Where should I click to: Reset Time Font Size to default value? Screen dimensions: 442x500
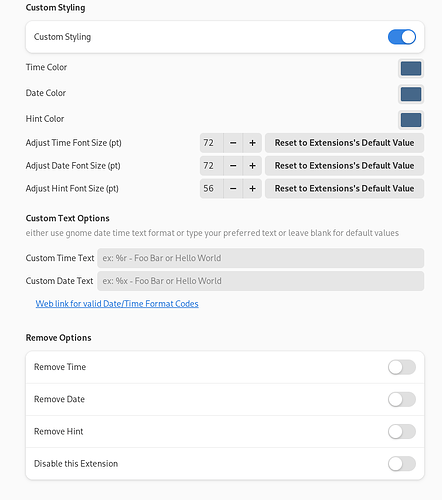[344, 143]
